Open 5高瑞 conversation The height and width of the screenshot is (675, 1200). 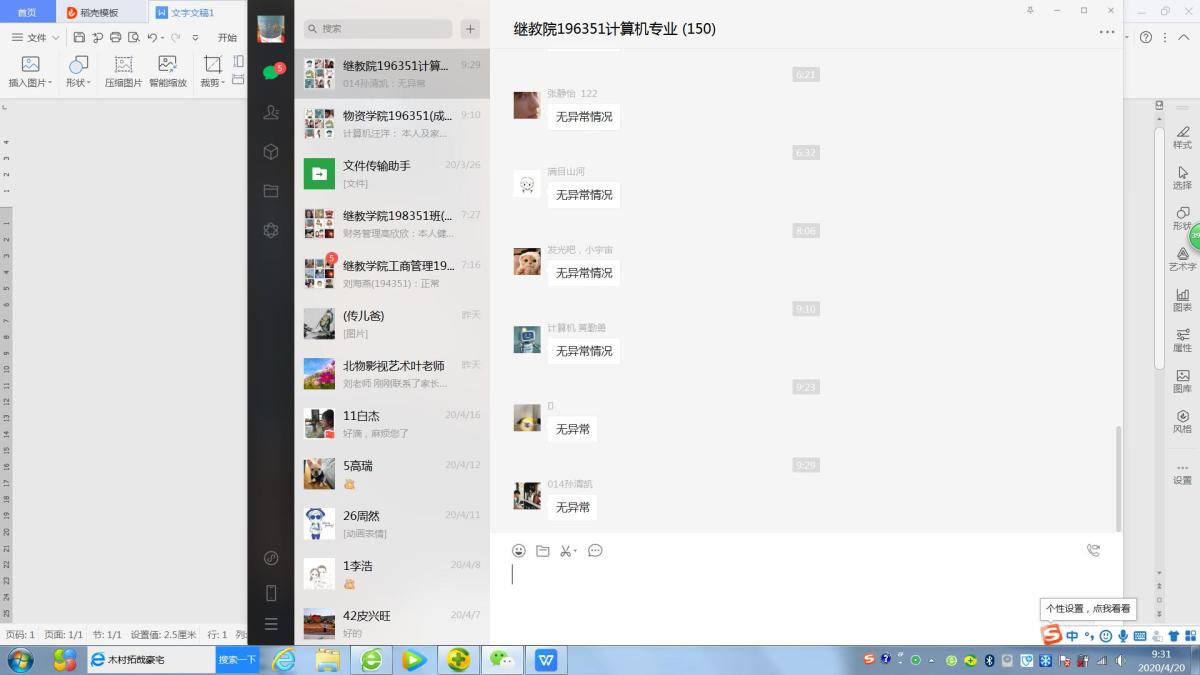[392, 474]
